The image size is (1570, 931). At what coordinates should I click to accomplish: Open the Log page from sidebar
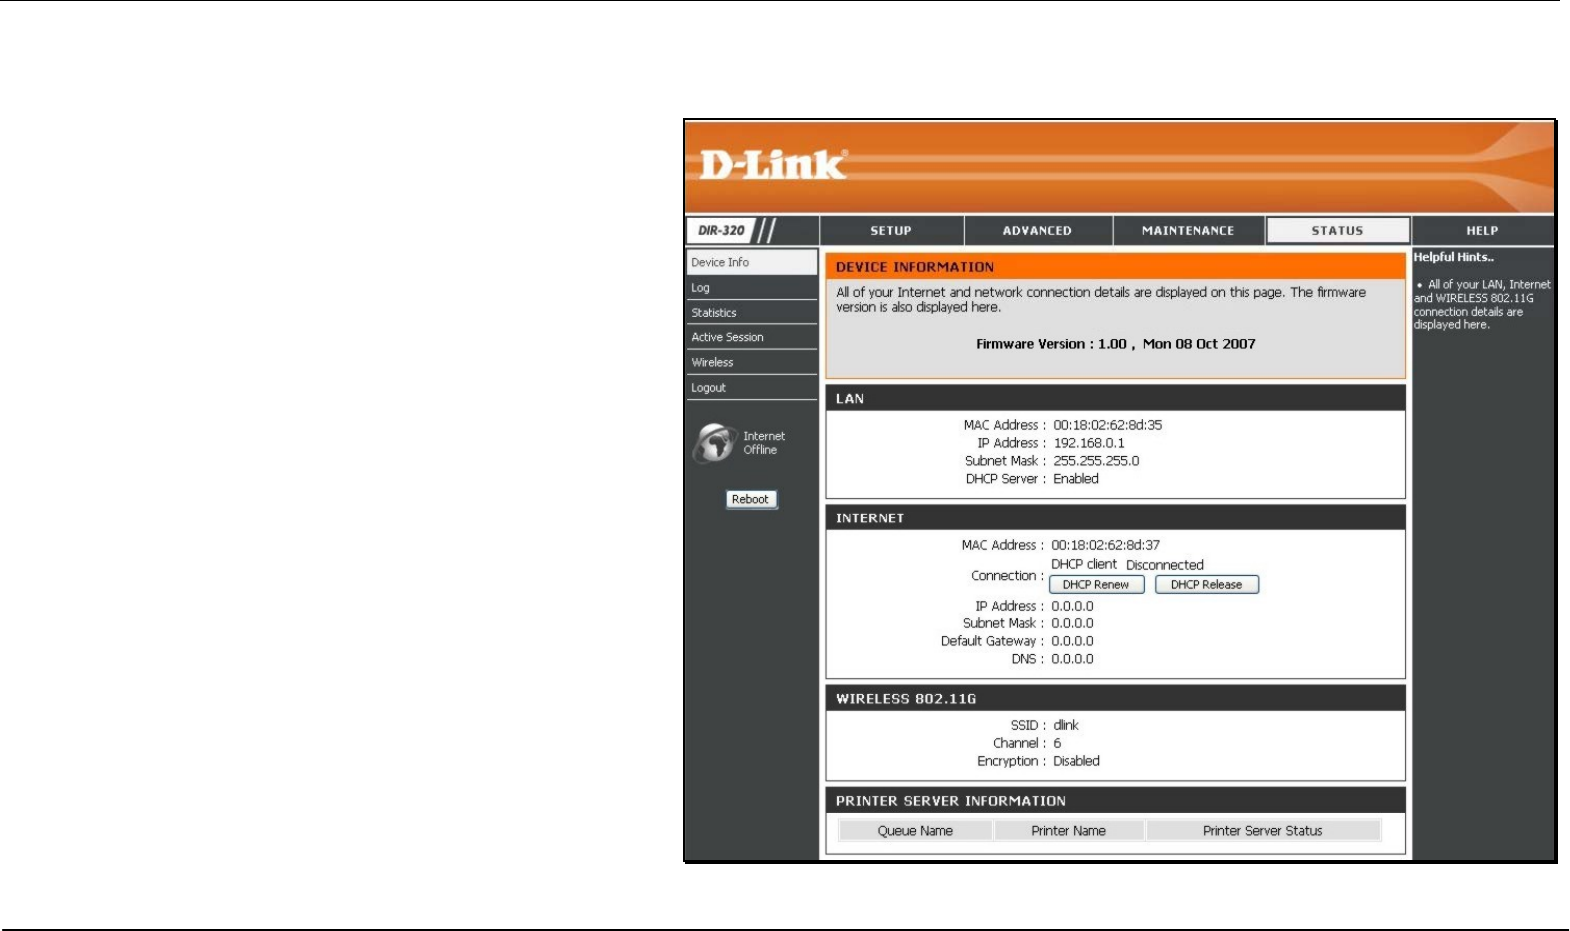coord(752,288)
